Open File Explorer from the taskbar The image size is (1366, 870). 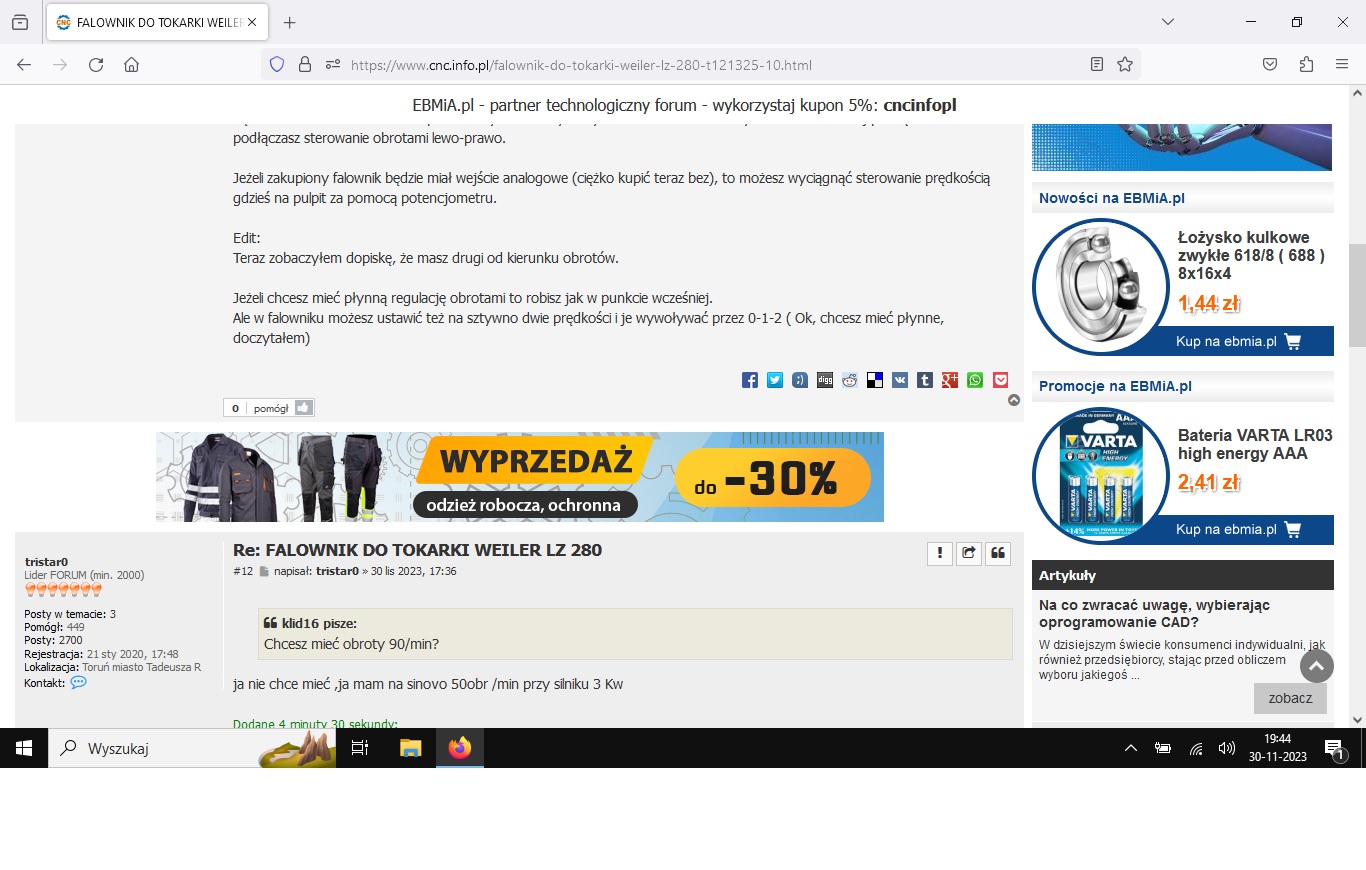[x=410, y=748]
